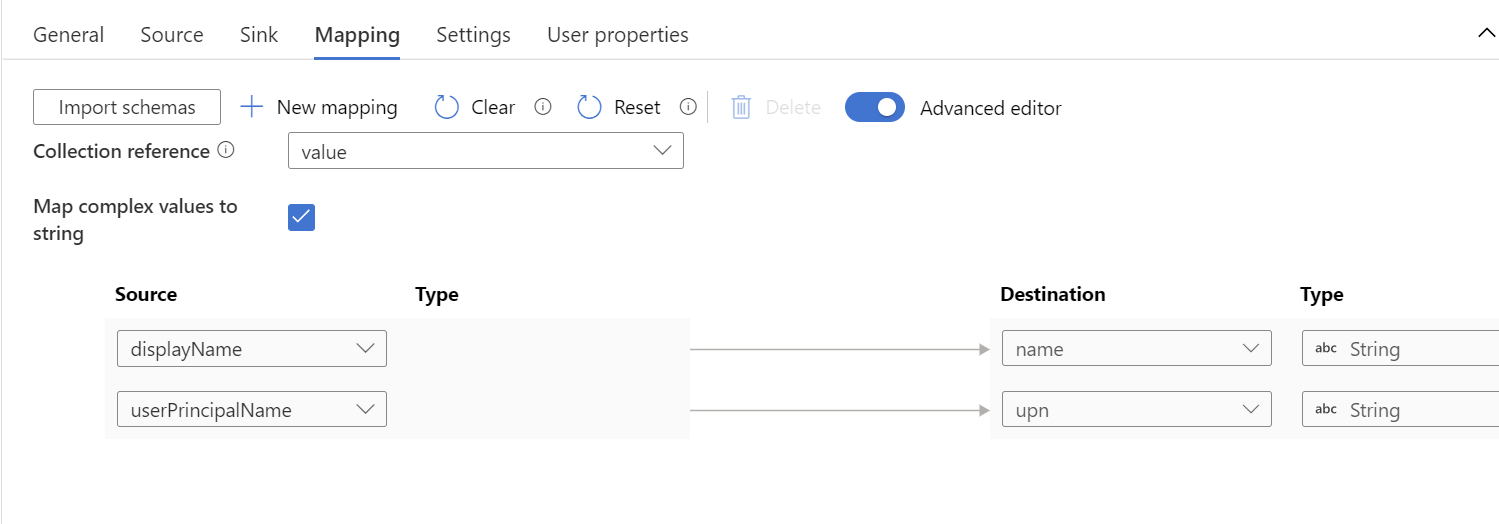1499x524 pixels.
Task: Uncheck Map complex values to string
Action: pos(301,217)
